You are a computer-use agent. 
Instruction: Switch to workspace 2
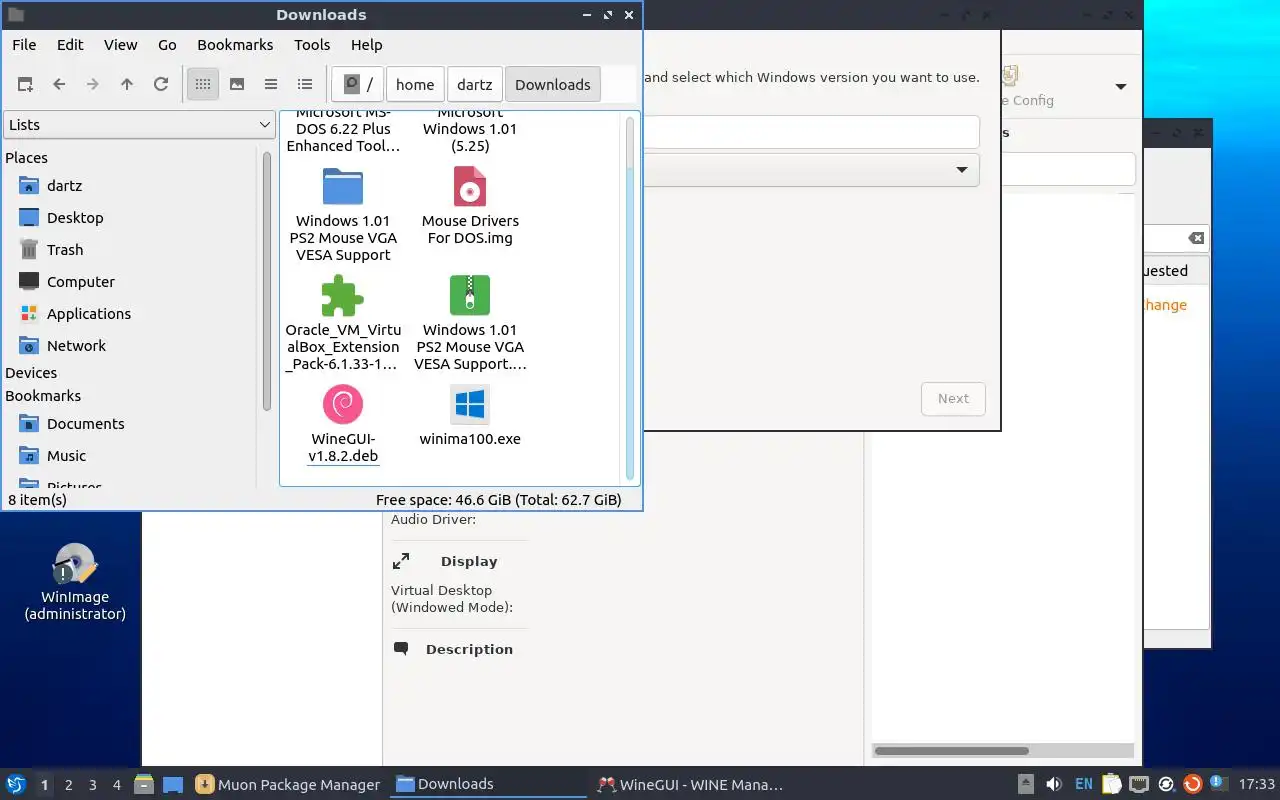click(x=69, y=785)
